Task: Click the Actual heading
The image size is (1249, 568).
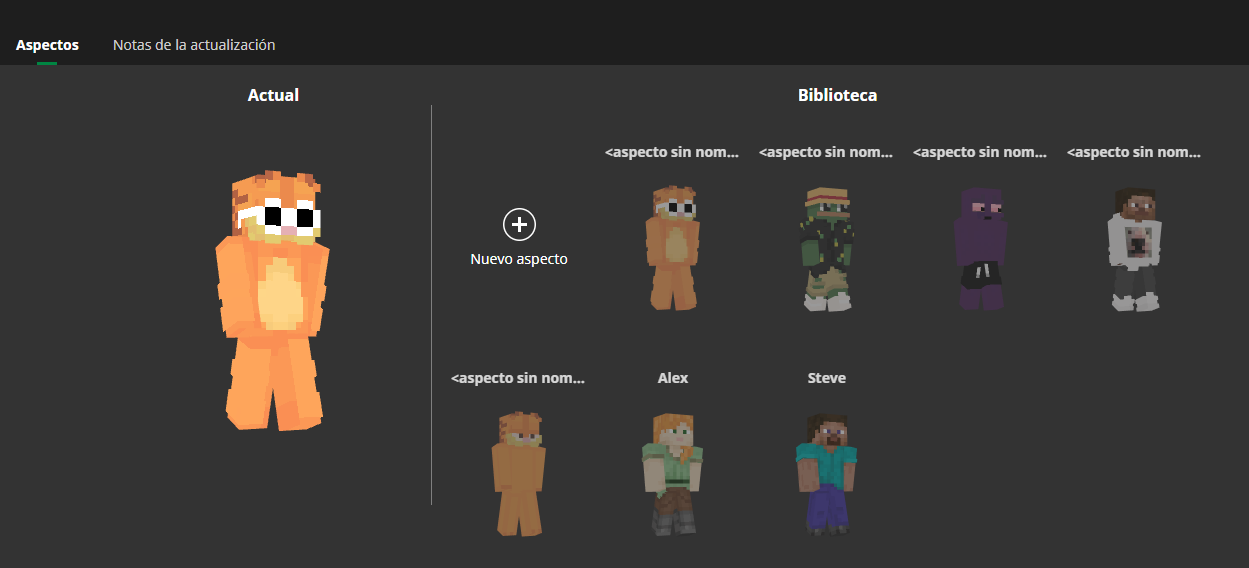Action: (273, 96)
